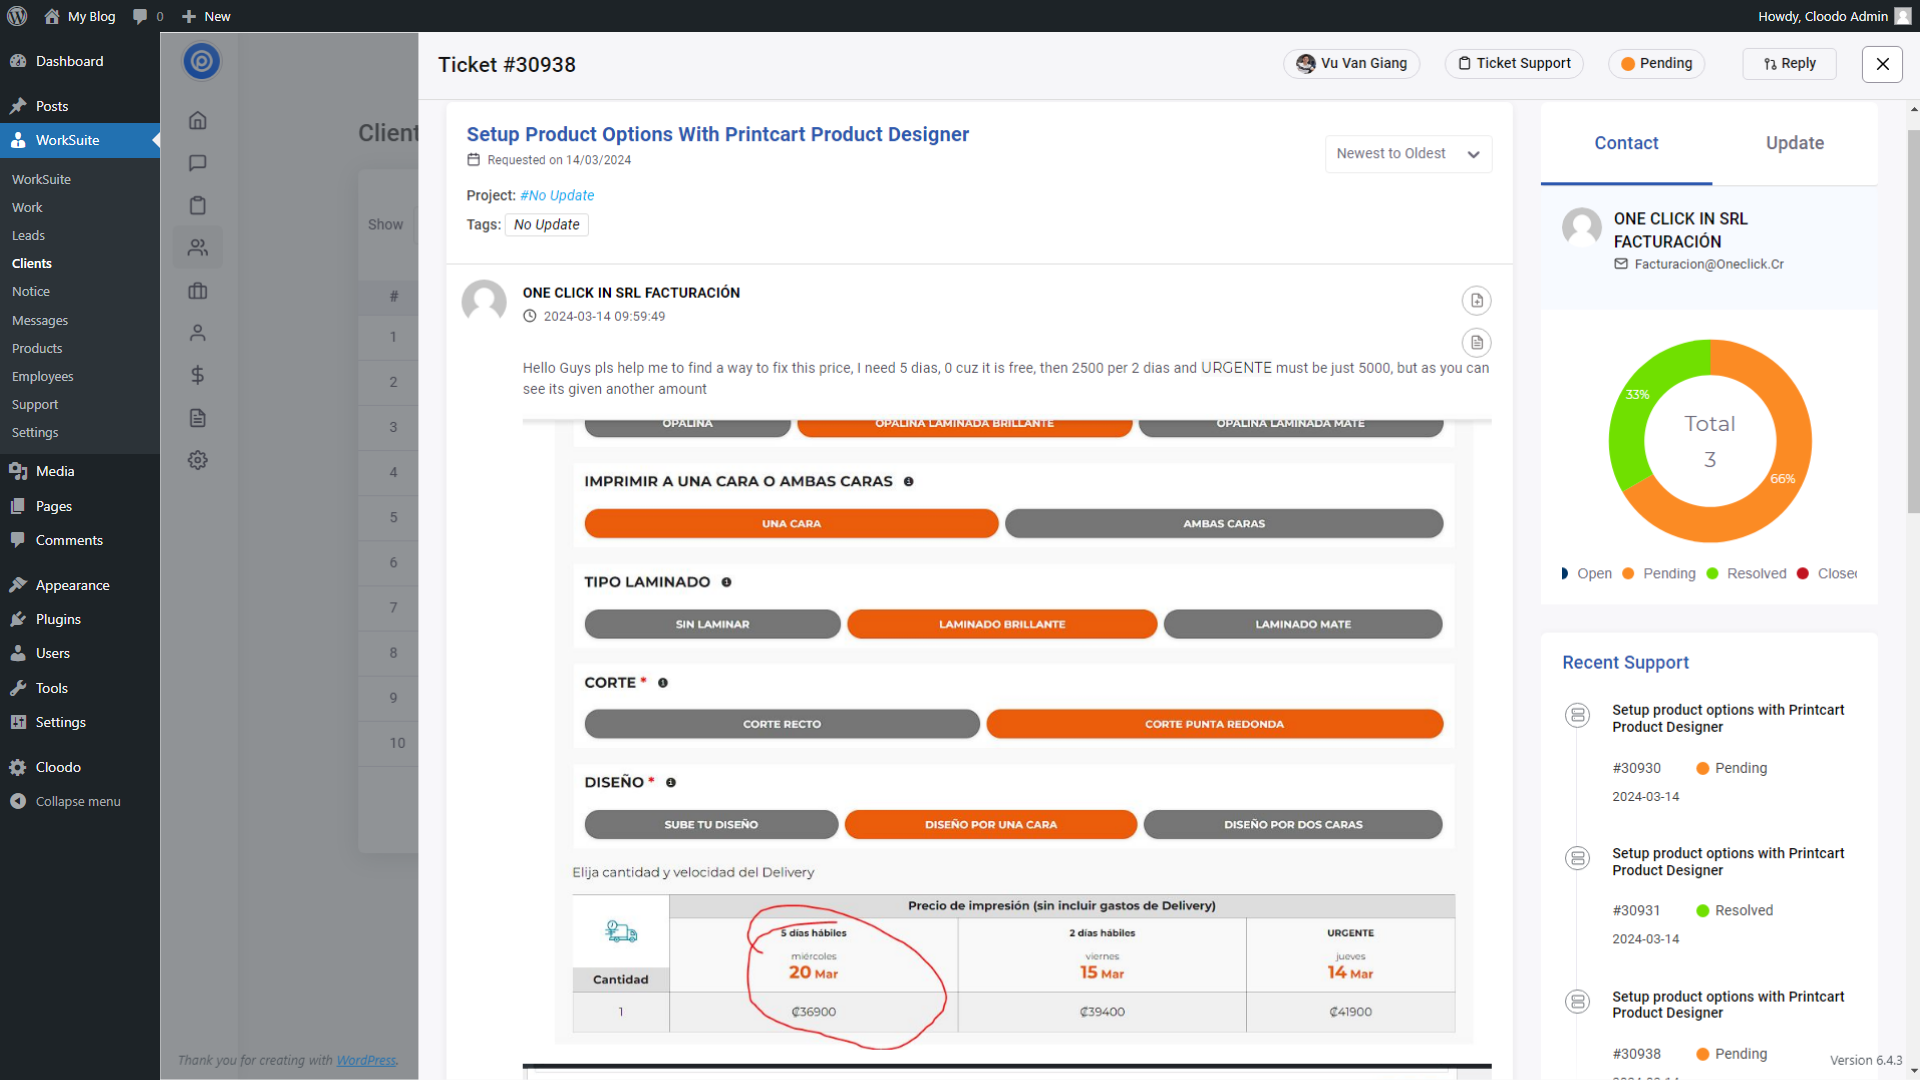Open Newest to Oldest sort dropdown
1920x1080 pixels.
click(1408, 154)
